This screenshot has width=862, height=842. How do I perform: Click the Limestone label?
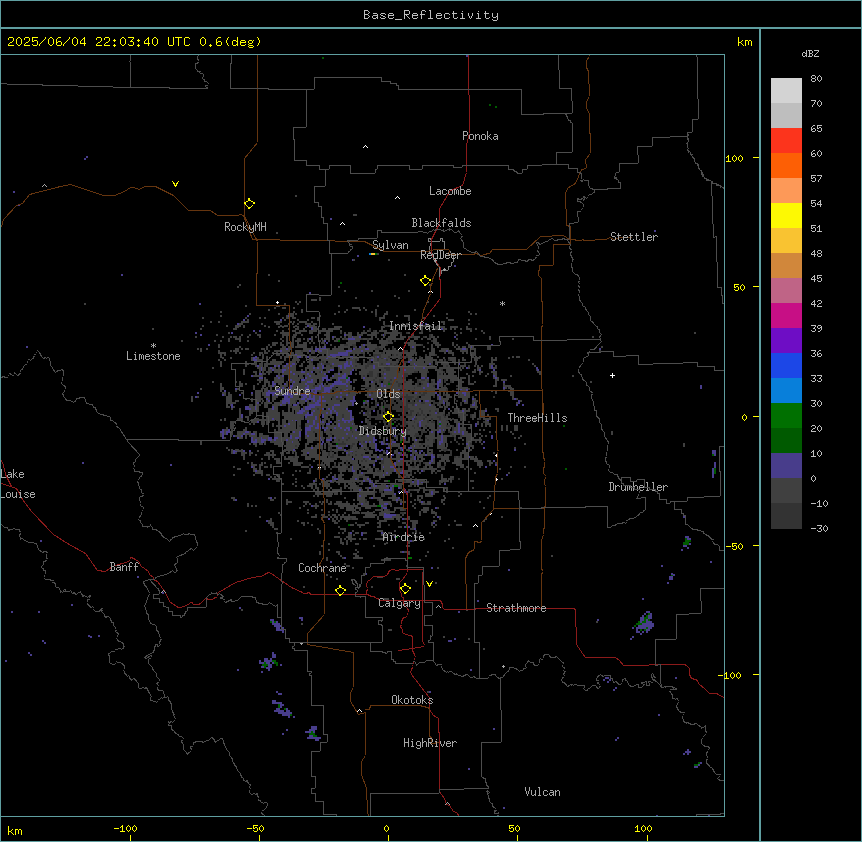153,356
